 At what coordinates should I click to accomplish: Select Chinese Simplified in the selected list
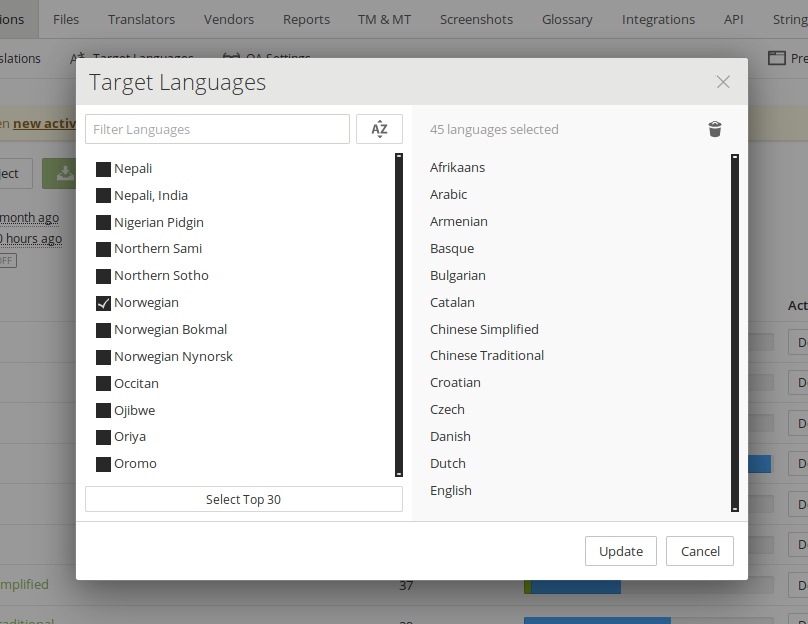tap(484, 329)
